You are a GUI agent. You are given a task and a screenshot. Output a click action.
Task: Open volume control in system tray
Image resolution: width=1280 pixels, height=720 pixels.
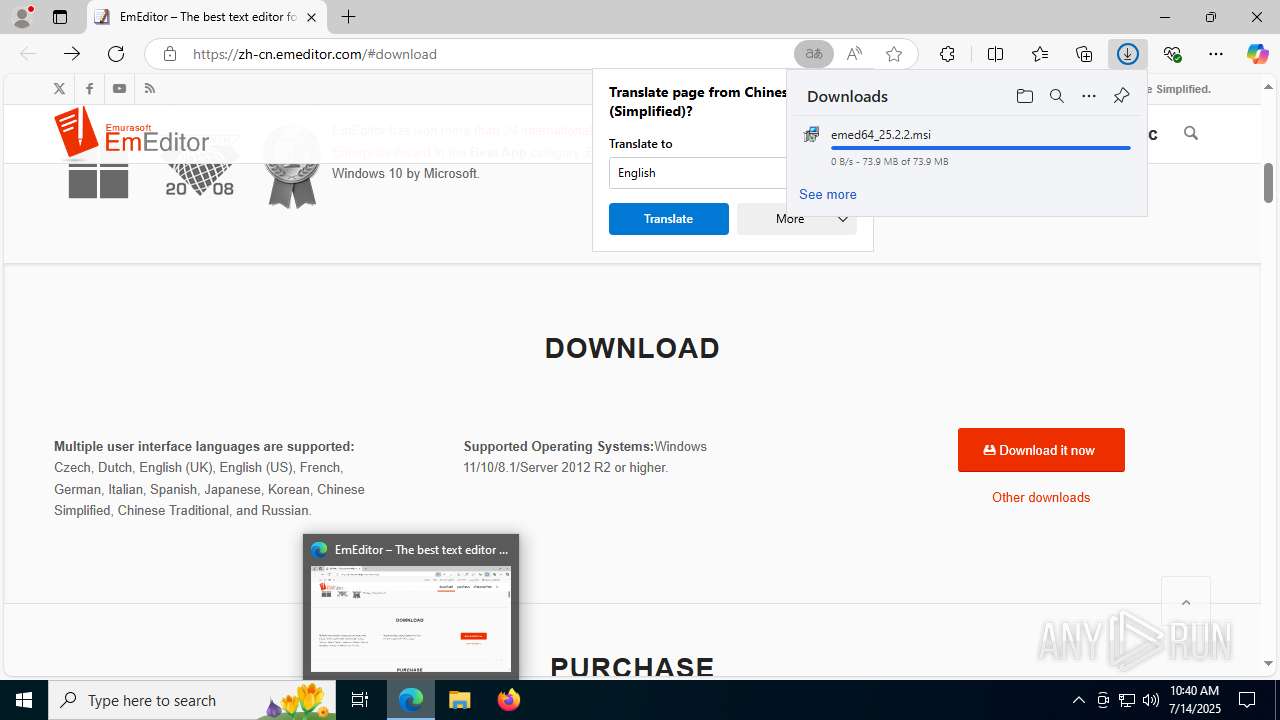1151,700
